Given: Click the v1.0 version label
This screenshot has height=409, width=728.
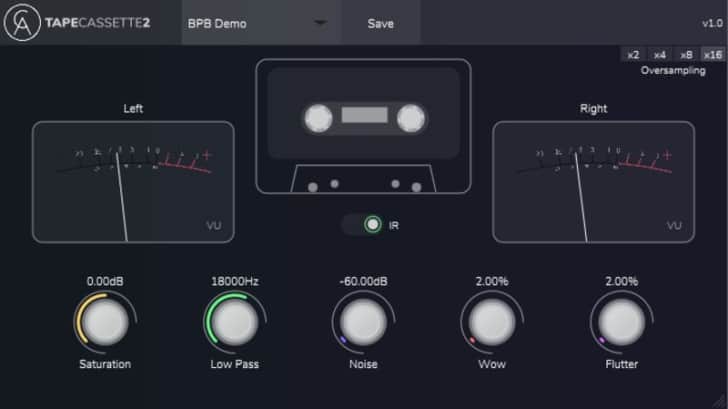Looking at the screenshot, I should [x=712, y=23].
